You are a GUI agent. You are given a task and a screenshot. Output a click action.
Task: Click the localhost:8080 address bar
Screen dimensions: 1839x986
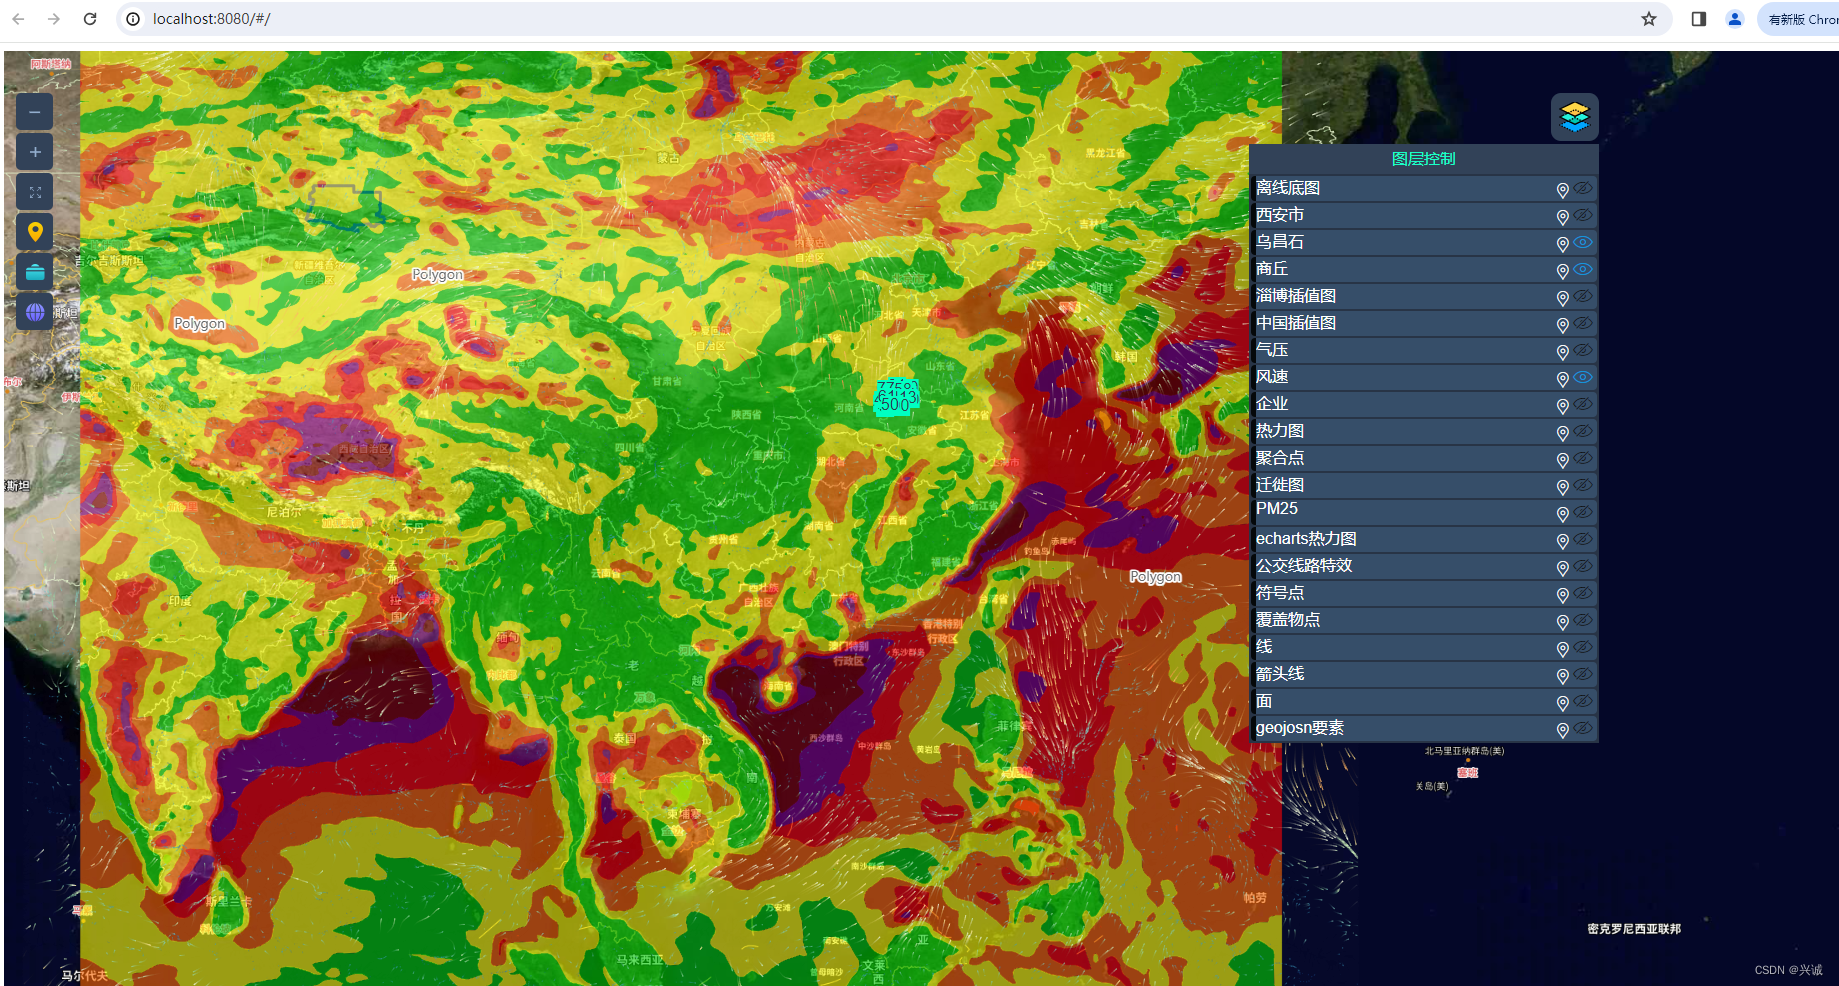[893, 19]
